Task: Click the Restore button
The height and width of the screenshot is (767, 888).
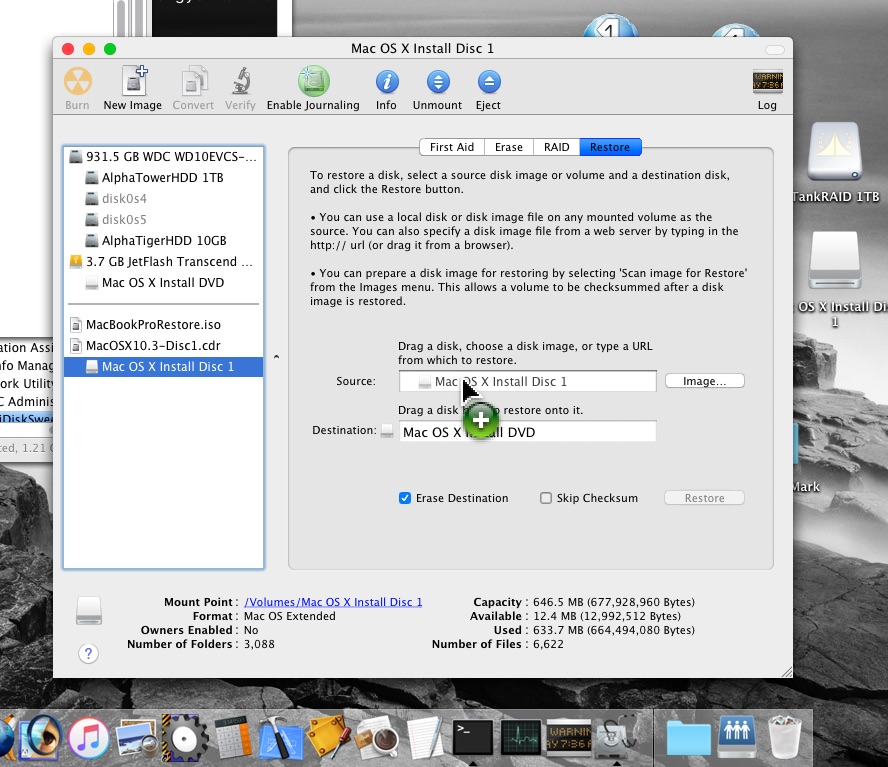Action: click(x=704, y=498)
